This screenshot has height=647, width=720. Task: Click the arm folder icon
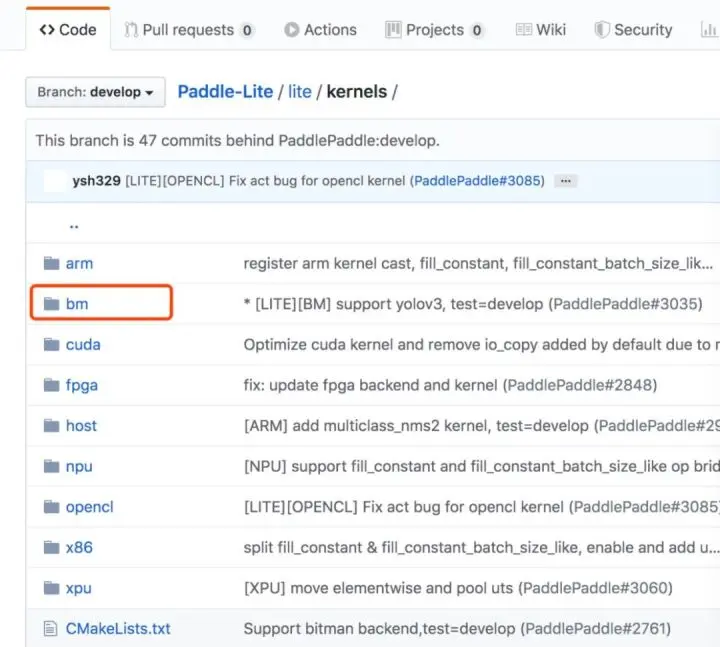[x=51, y=264]
